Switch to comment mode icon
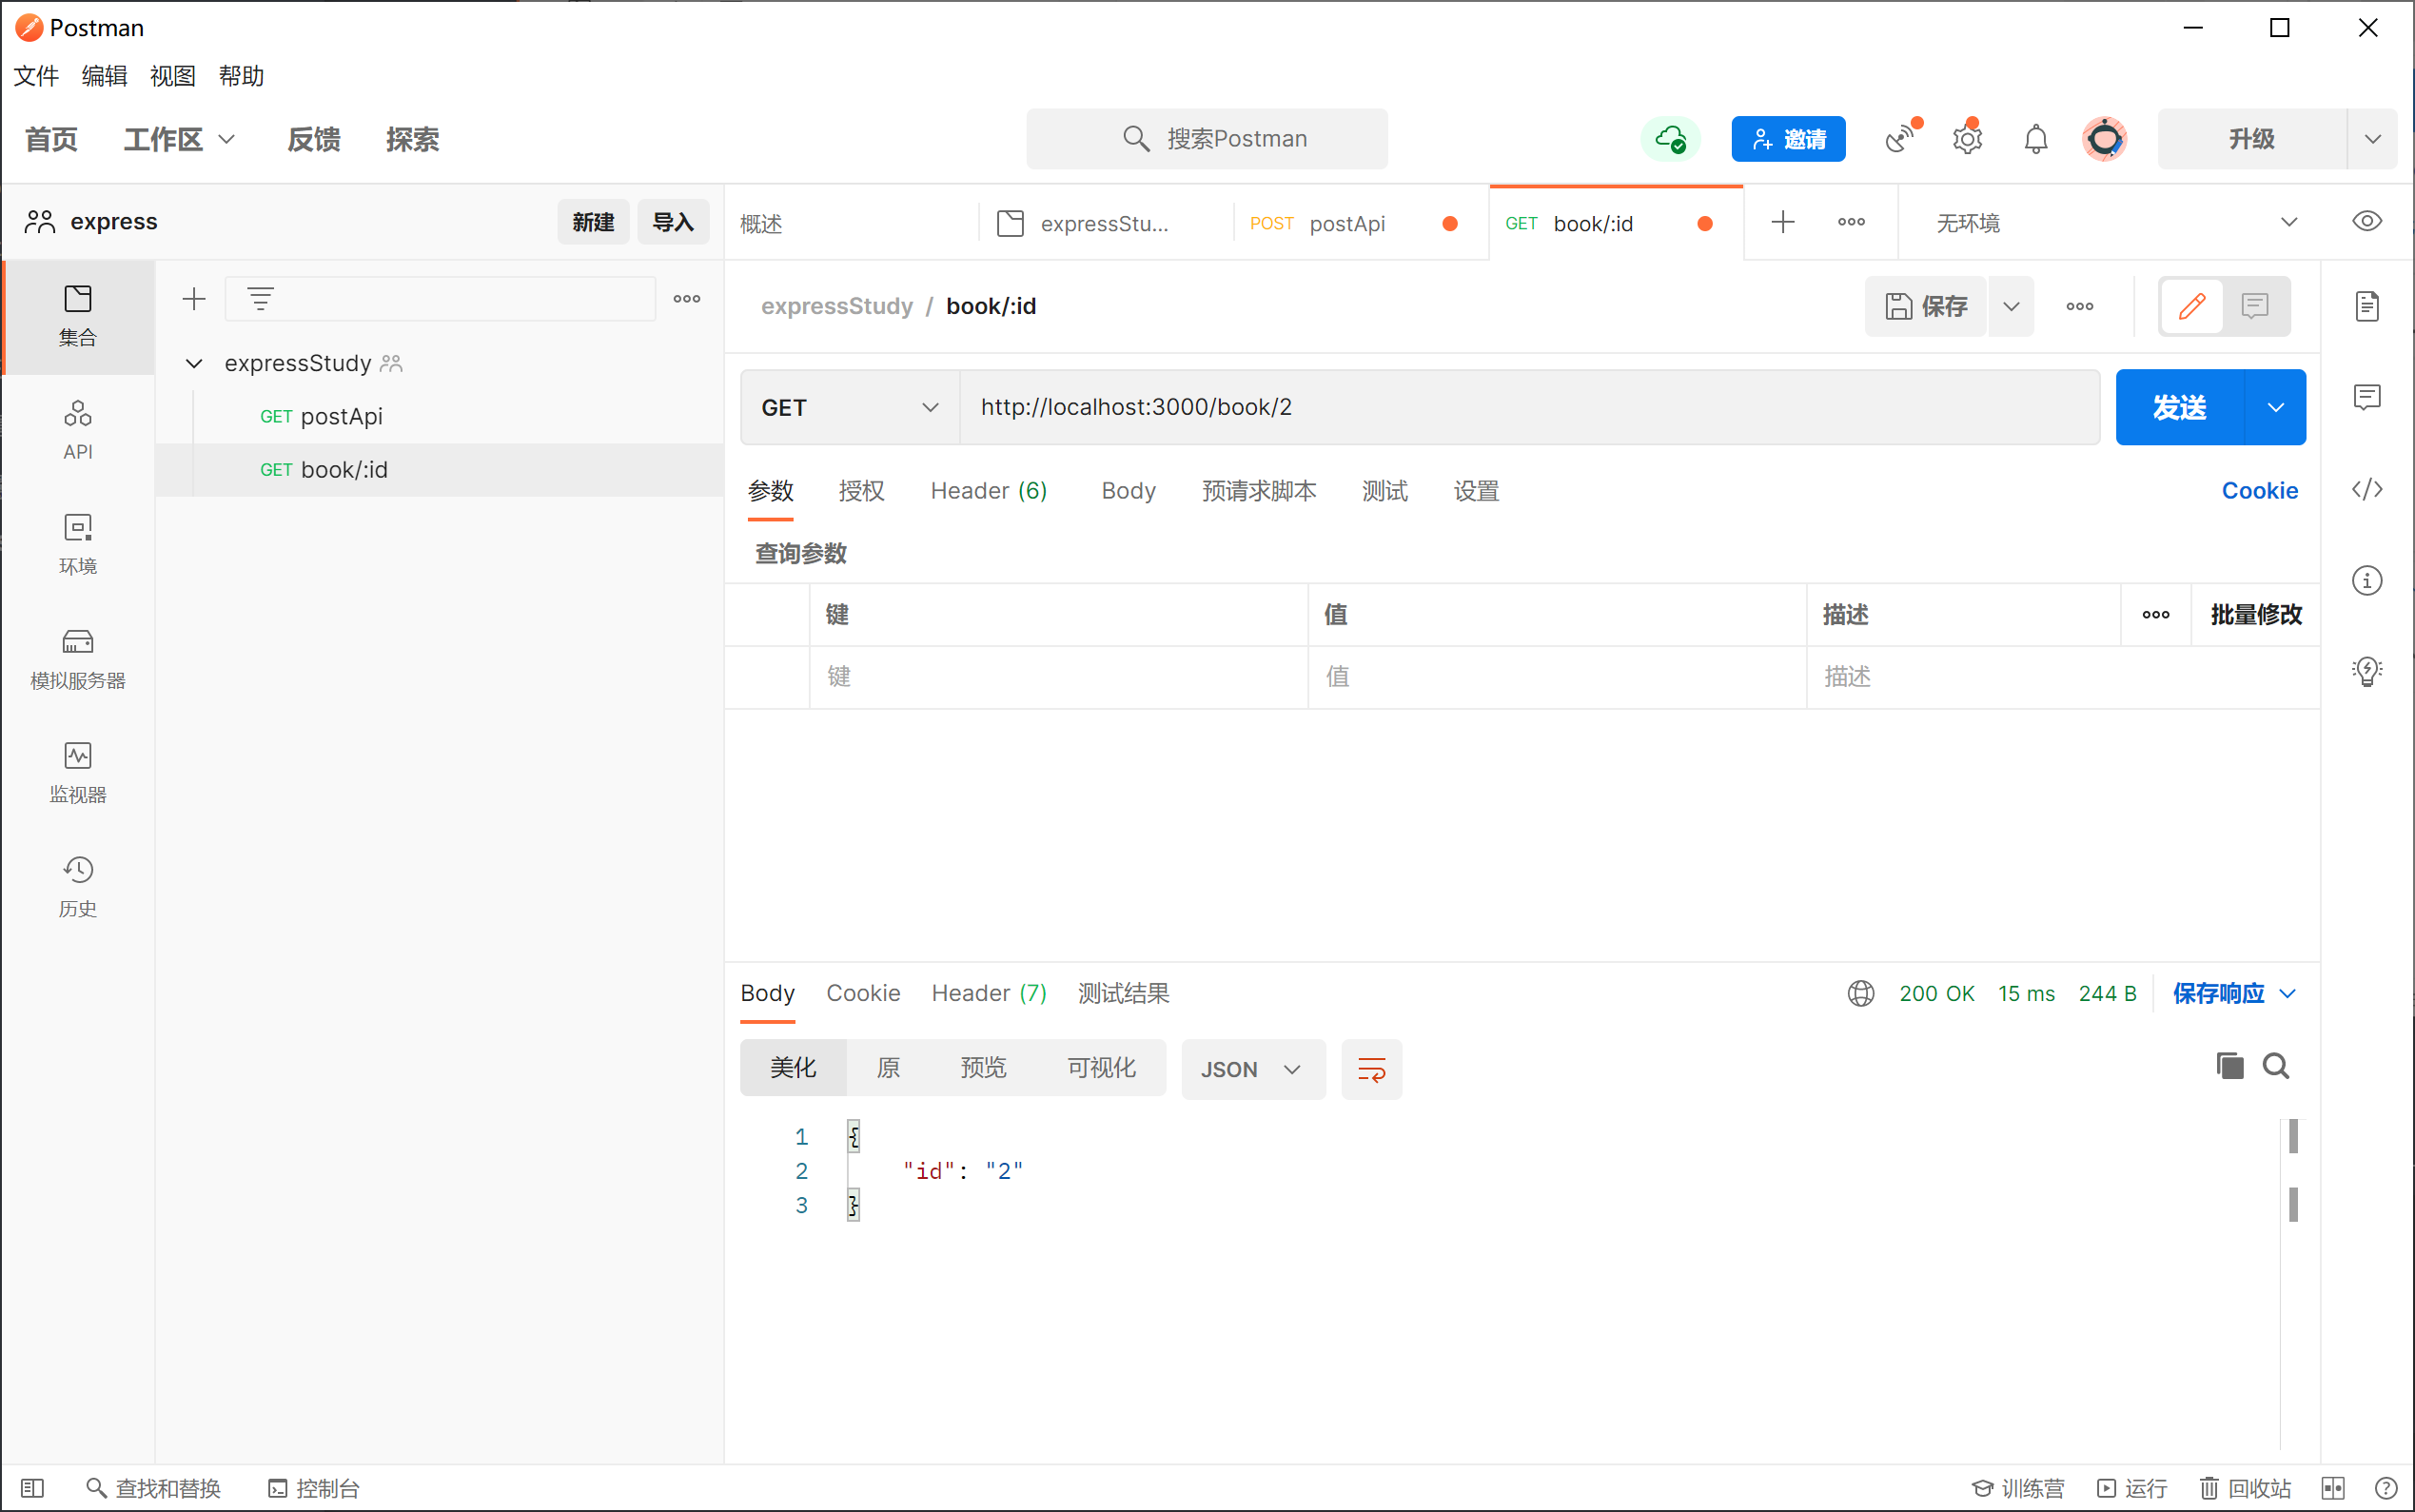The width and height of the screenshot is (2415, 1512). 2255,306
